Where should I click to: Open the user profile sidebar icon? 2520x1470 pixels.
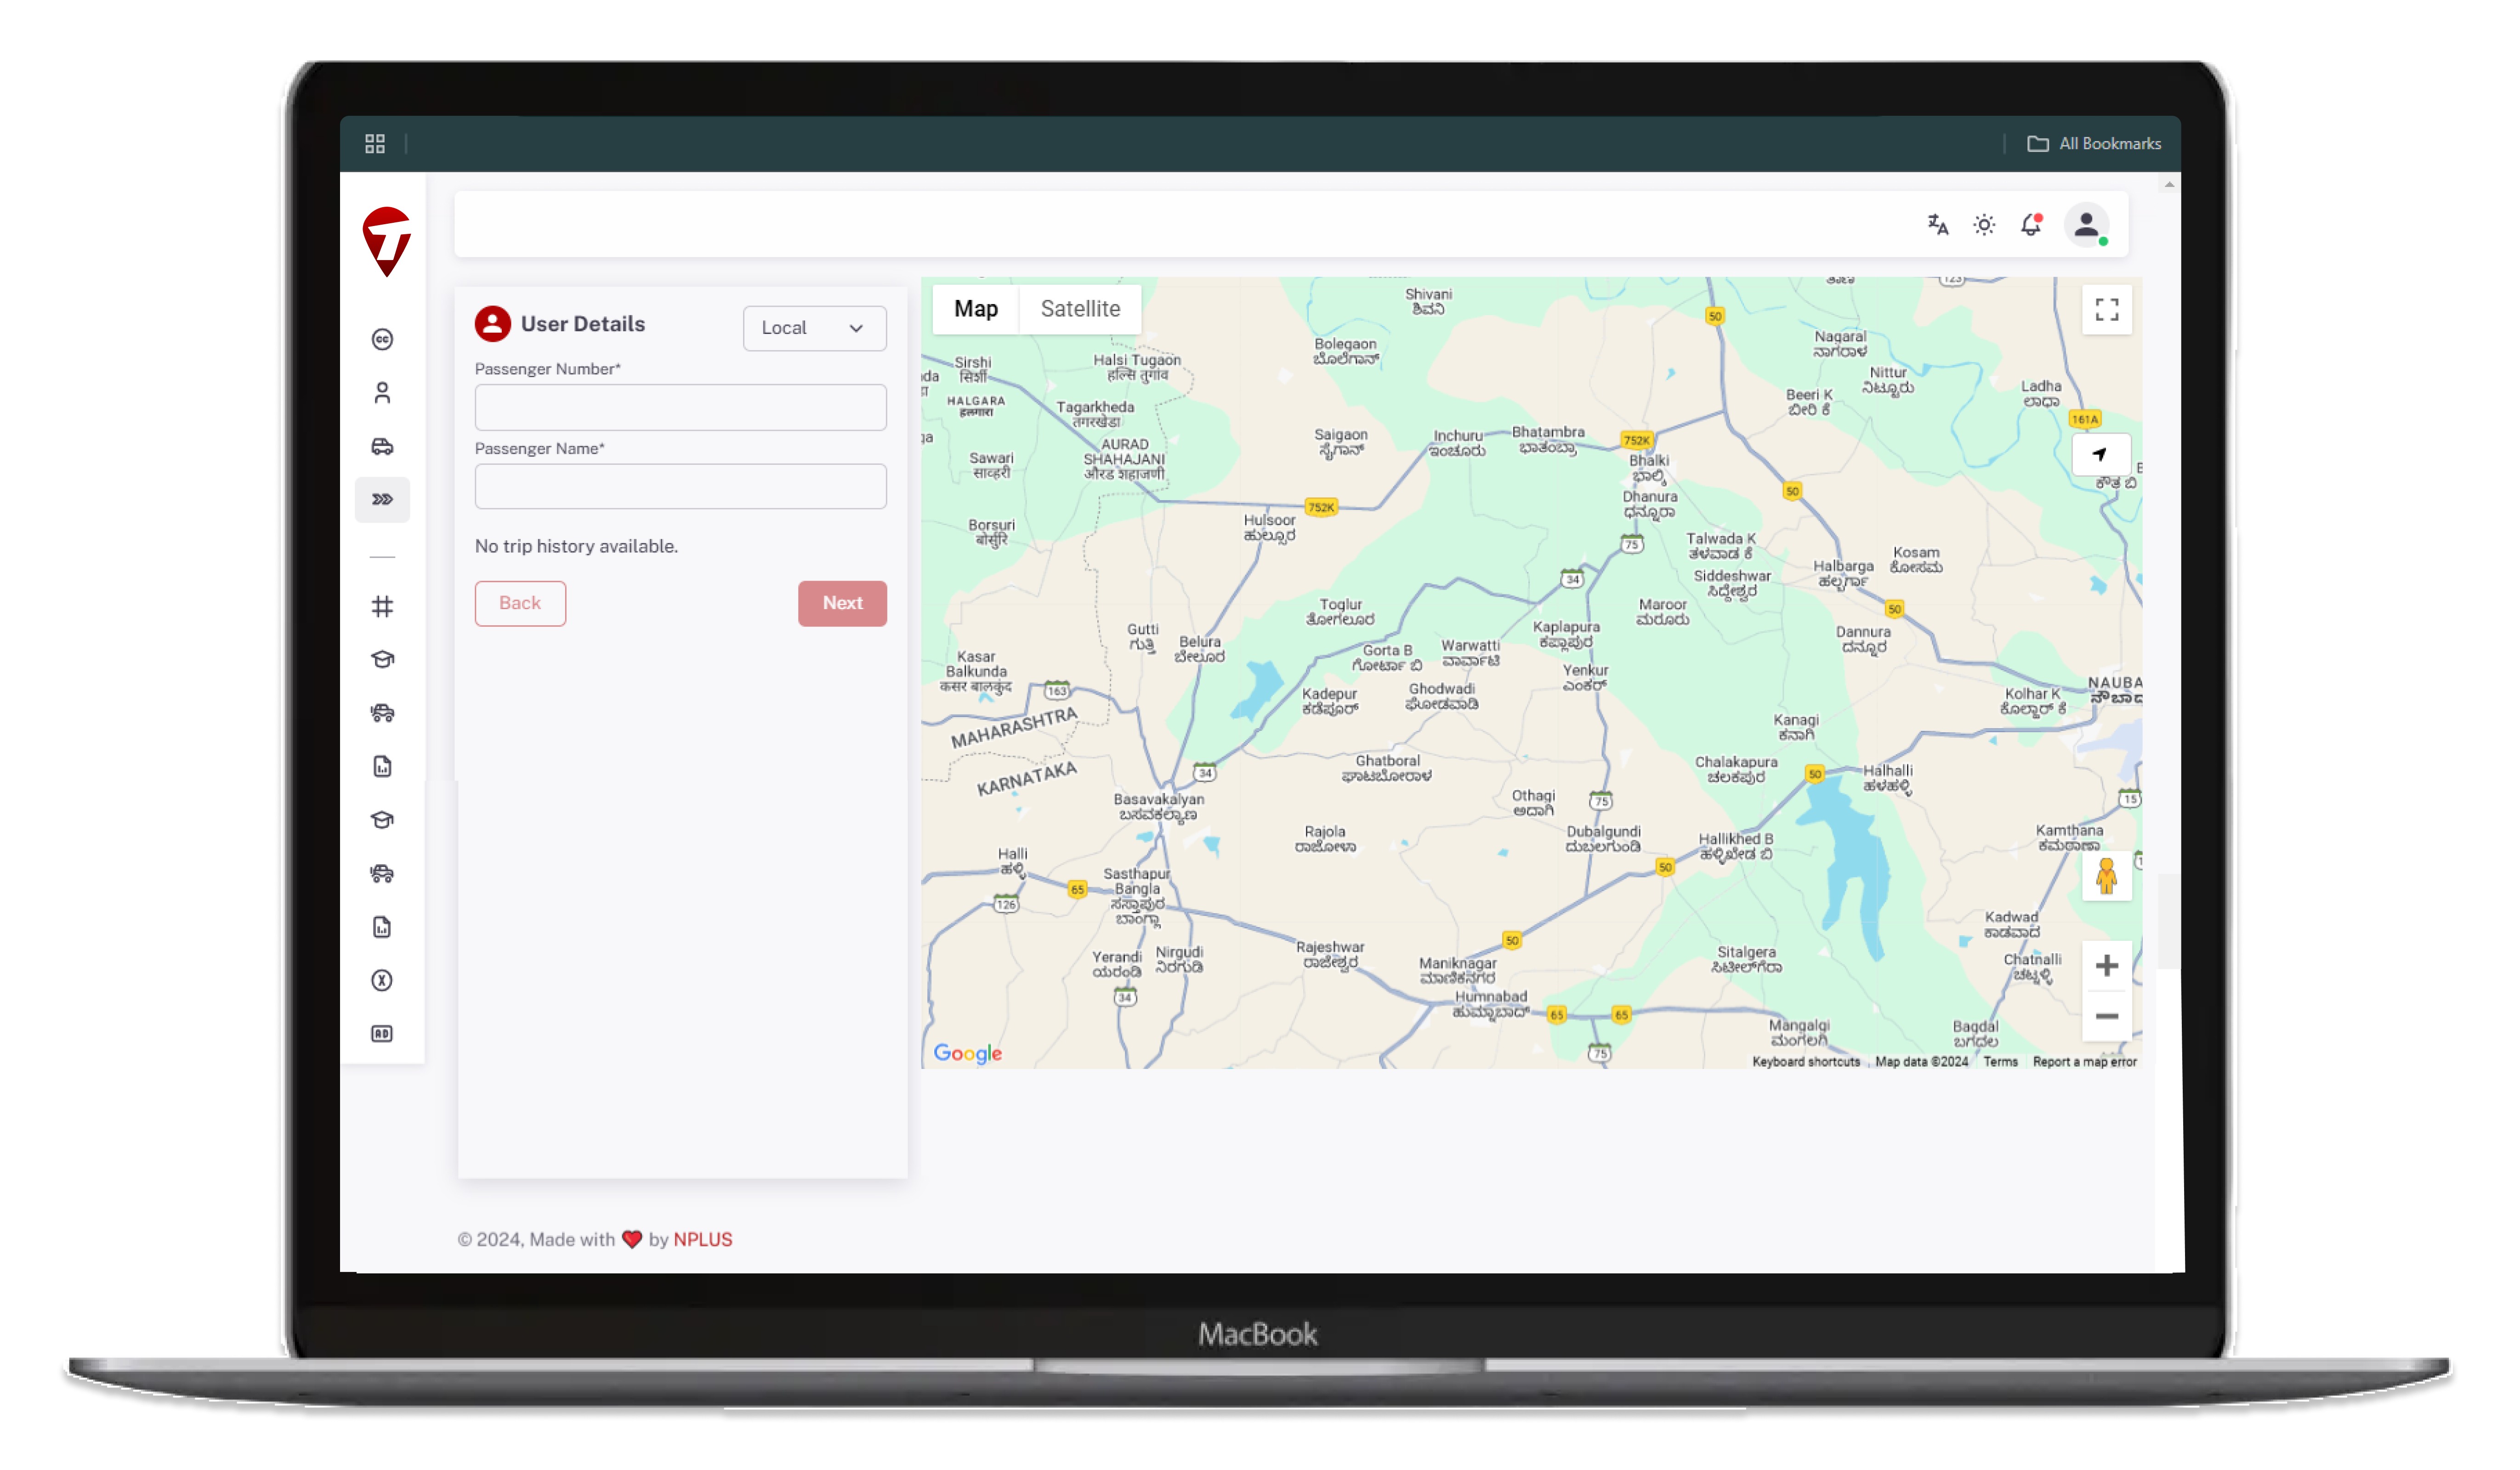[x=382, y=393]
